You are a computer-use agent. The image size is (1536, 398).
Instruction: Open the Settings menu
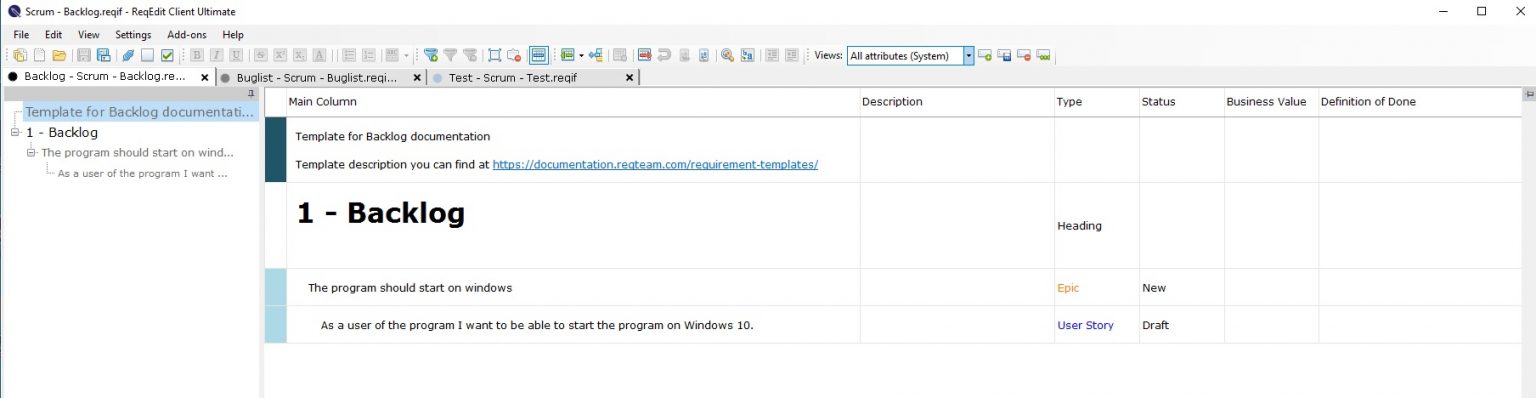(x=133, y=35)
